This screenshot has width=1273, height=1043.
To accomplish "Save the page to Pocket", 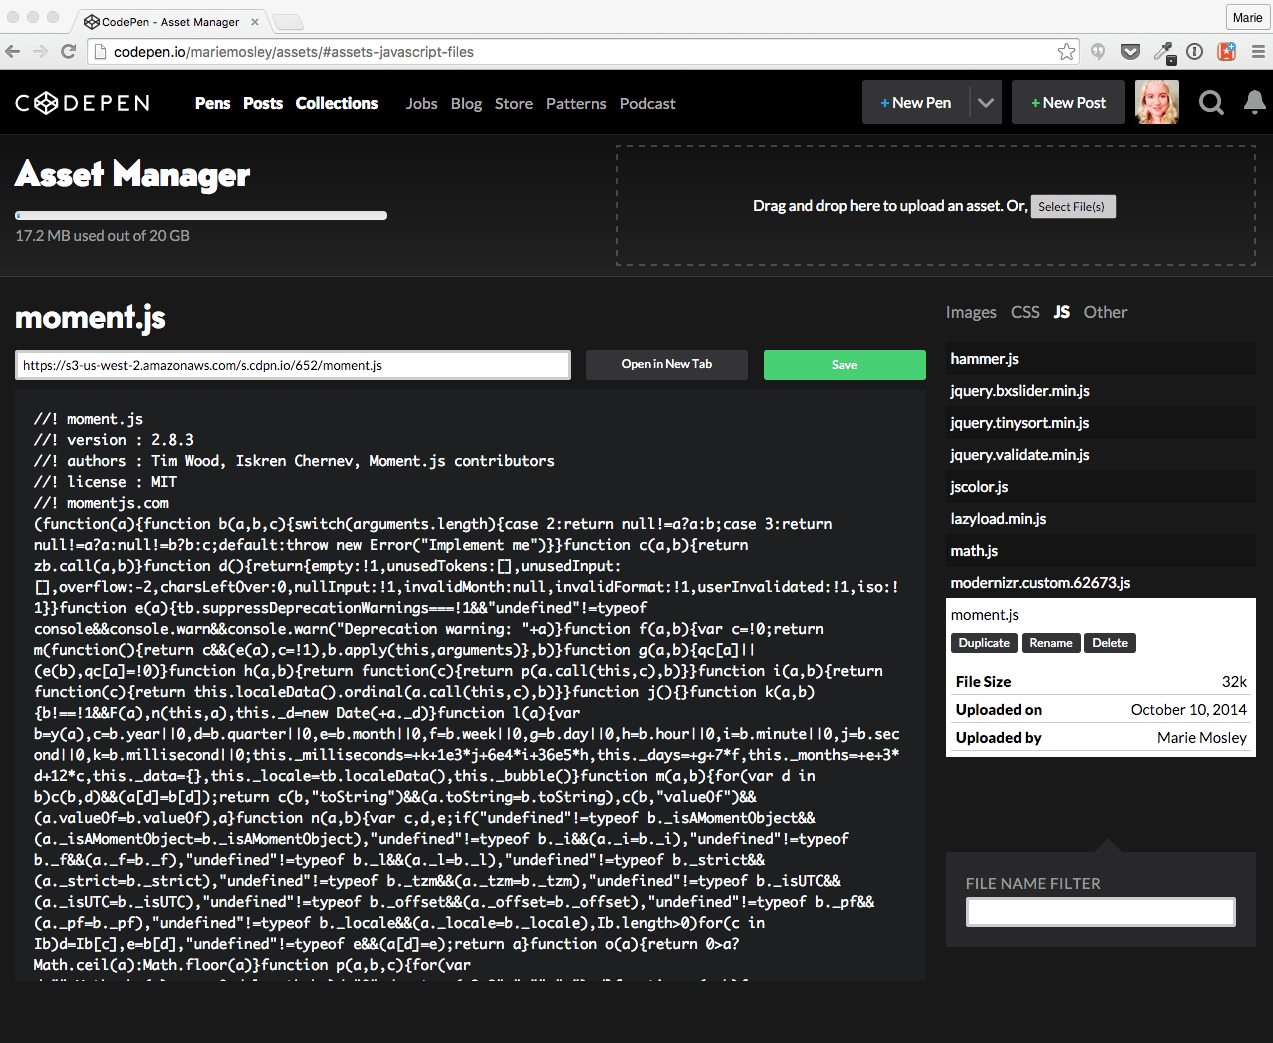I will (1130, 51).
